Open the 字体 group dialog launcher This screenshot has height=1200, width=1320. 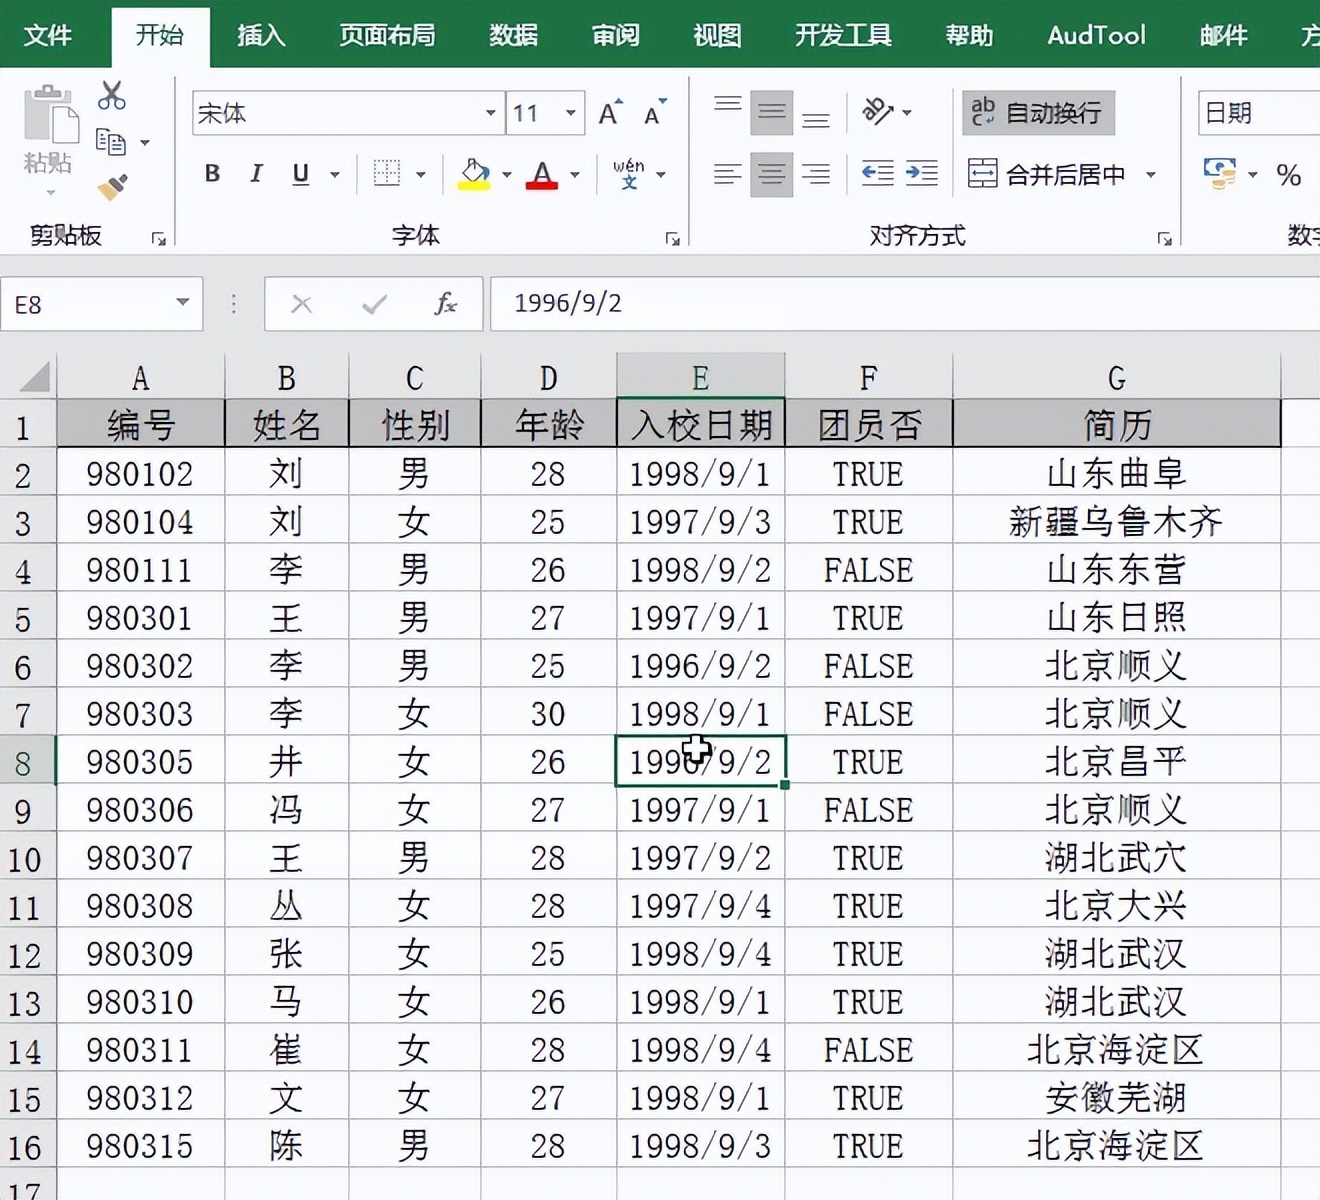pyautogui.click(x=673, y=238)
